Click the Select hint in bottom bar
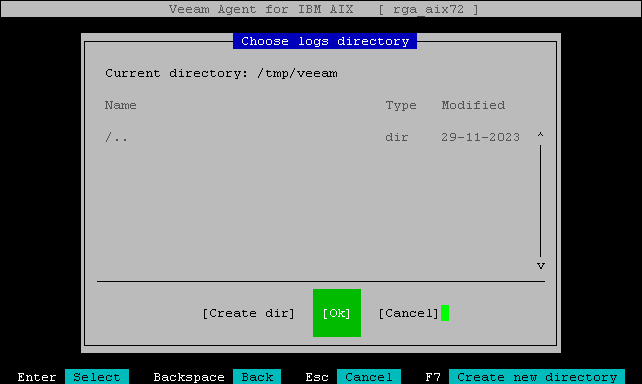The height and width of the screenshot is (384, 642). pos(97,377)
